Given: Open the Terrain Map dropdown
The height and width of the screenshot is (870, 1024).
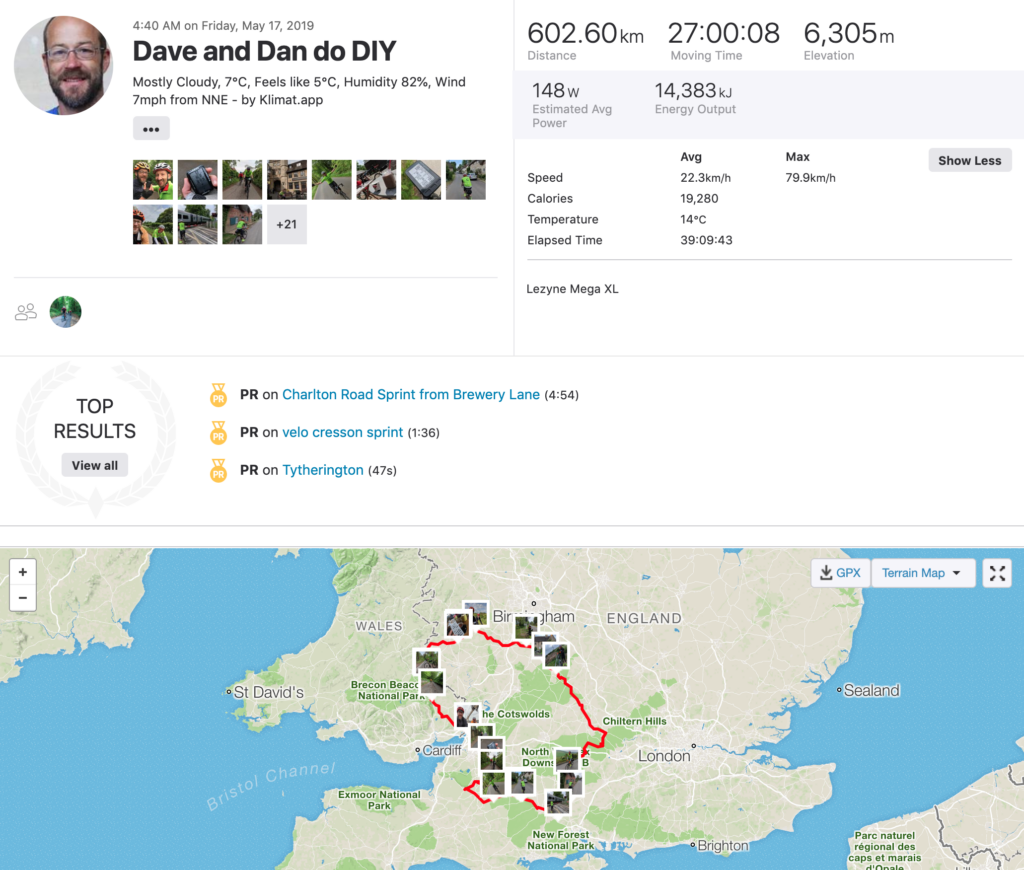Looking at the screenshot, I should [922, 573].
